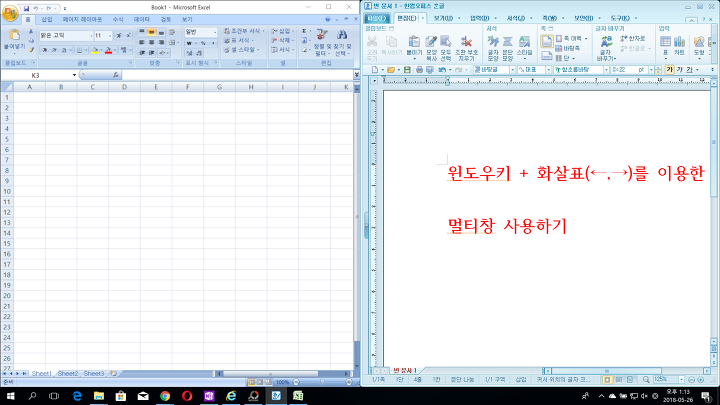This screenshot has height=405, width=720.
Task: Open the Hangul zoom percentage dropdown
Action: point(681,380)
